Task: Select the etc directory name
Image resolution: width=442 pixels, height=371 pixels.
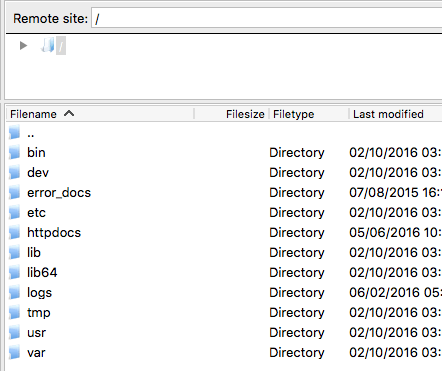Action: [36, 212]
